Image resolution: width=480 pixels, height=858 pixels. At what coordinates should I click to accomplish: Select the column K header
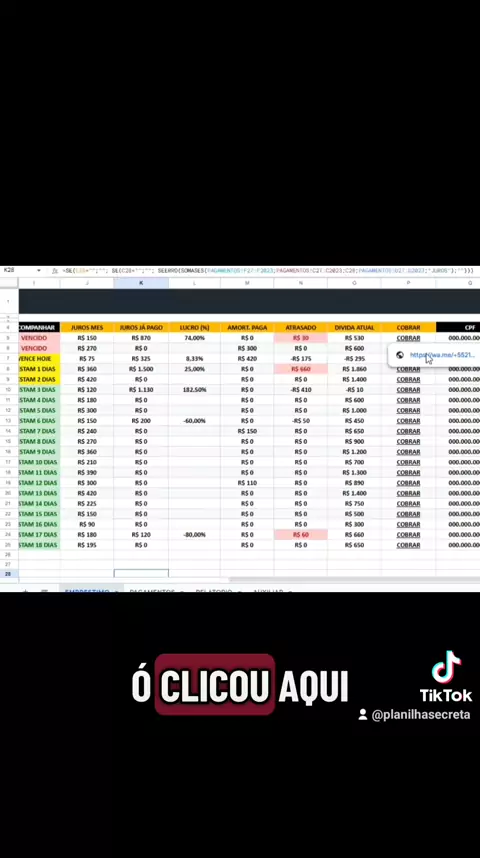click(x=141, y=283)
